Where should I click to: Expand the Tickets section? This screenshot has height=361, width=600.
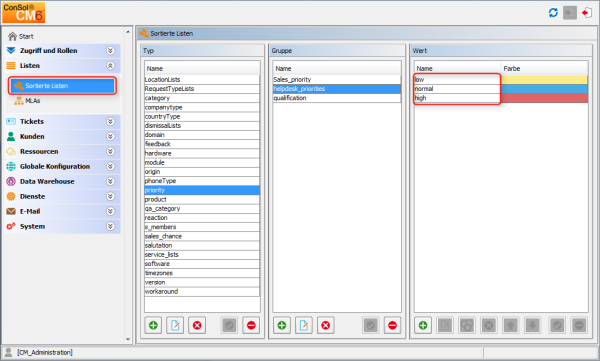(x=111, y=121)
